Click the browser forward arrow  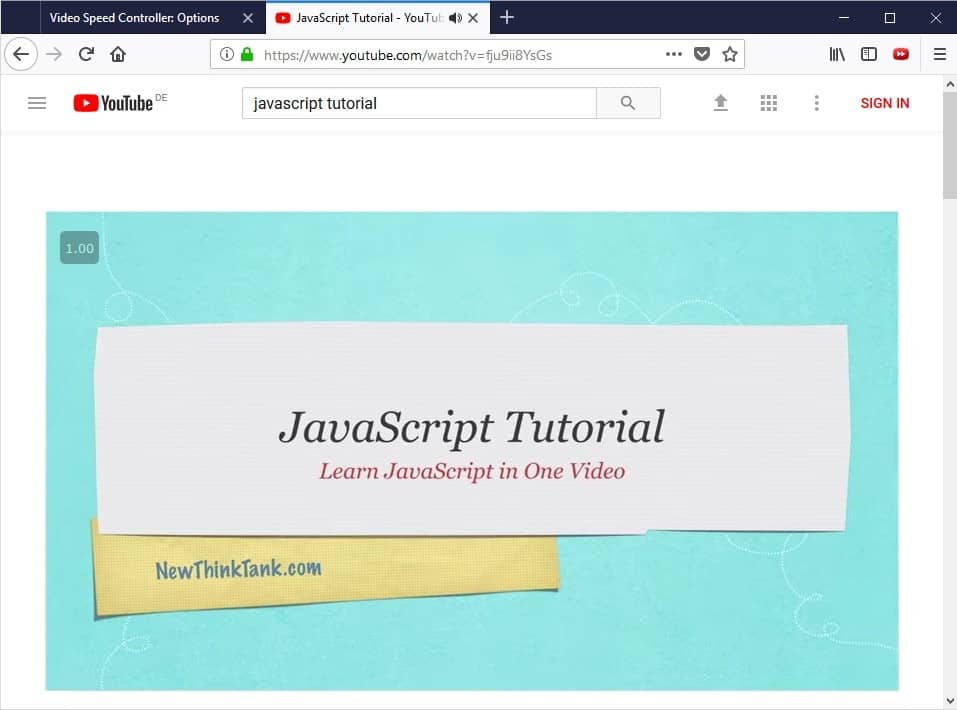click(x=54, y=54)
